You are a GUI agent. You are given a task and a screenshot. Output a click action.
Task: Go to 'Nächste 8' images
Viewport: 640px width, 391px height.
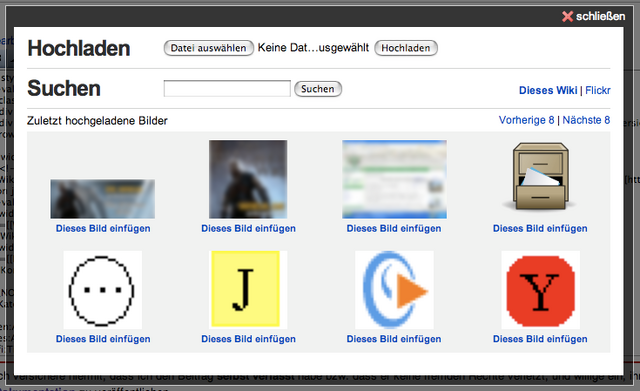pyautogui.click(x=586, y=120)
